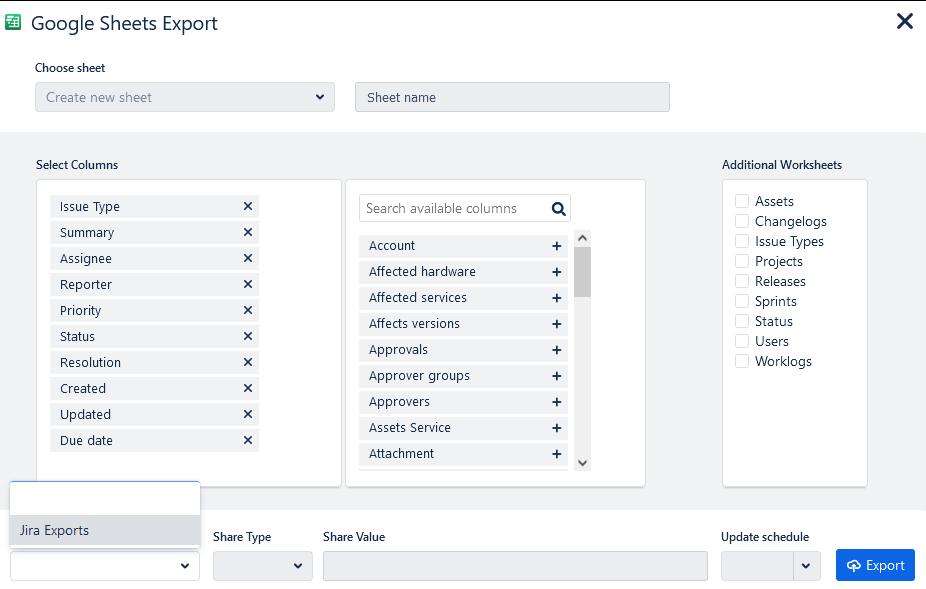Image resolution: width=926 pixels, height=589 pixels.
Task: Add the Approvers column
Action: coord(557,402)
